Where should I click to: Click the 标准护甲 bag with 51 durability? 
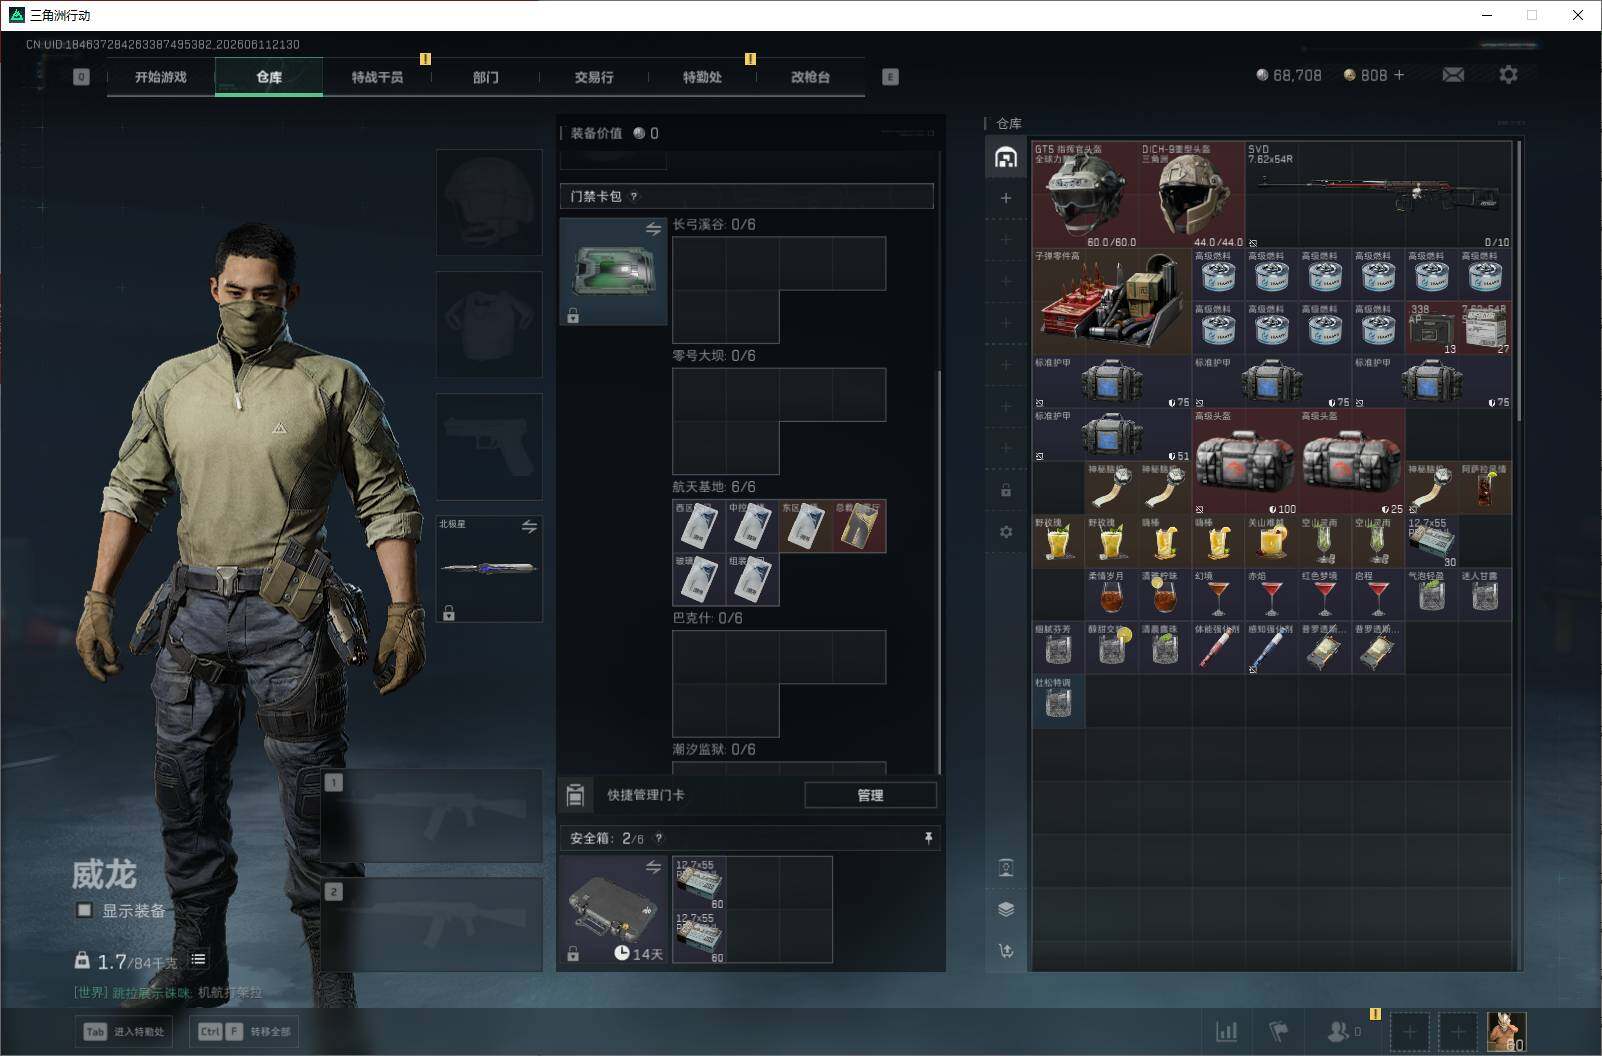(x=1112, y=435)
